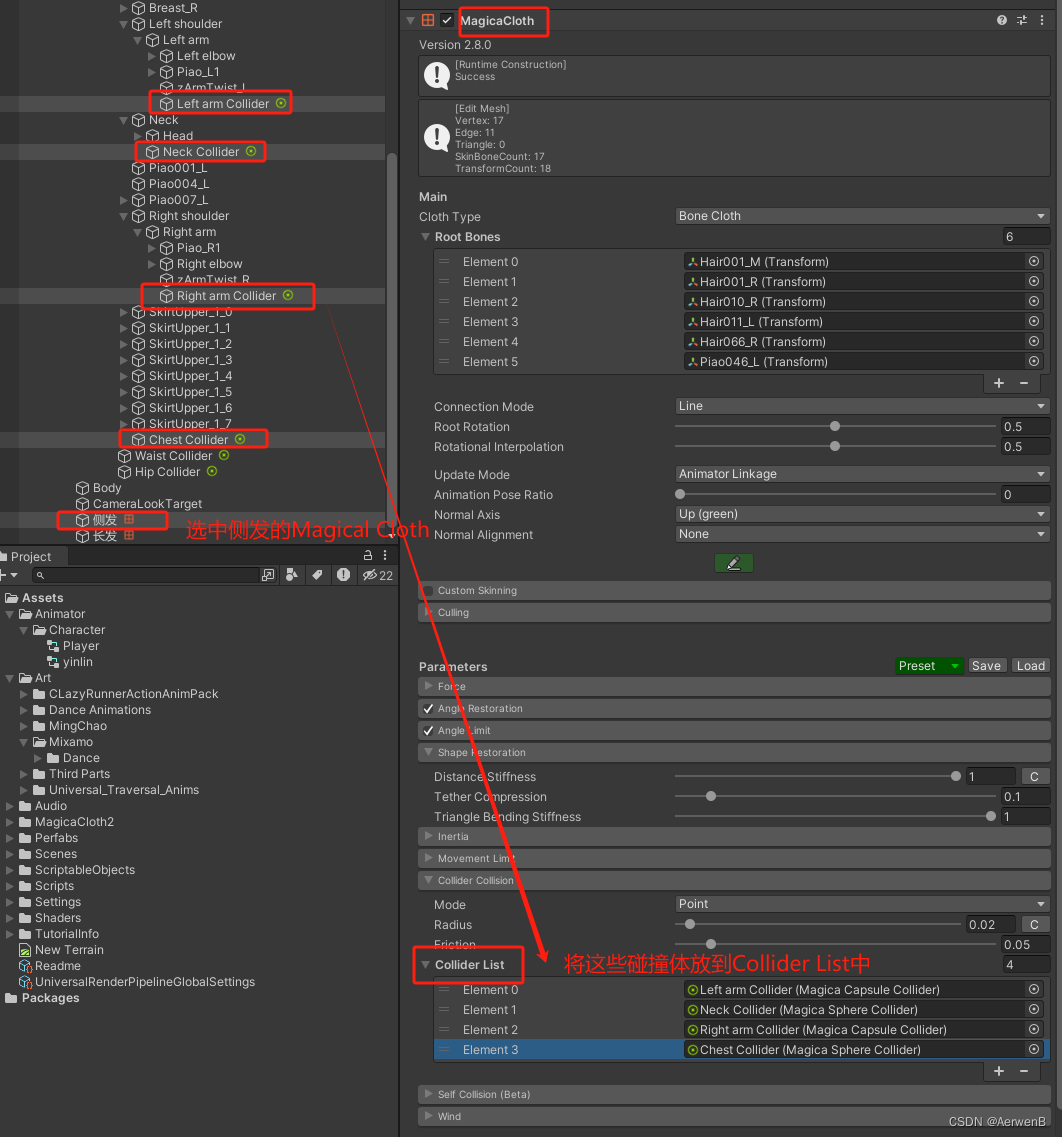Remove a Root Bones element with minus
This screenshot has width=1062, height=1137.
tap(1024, 383)
